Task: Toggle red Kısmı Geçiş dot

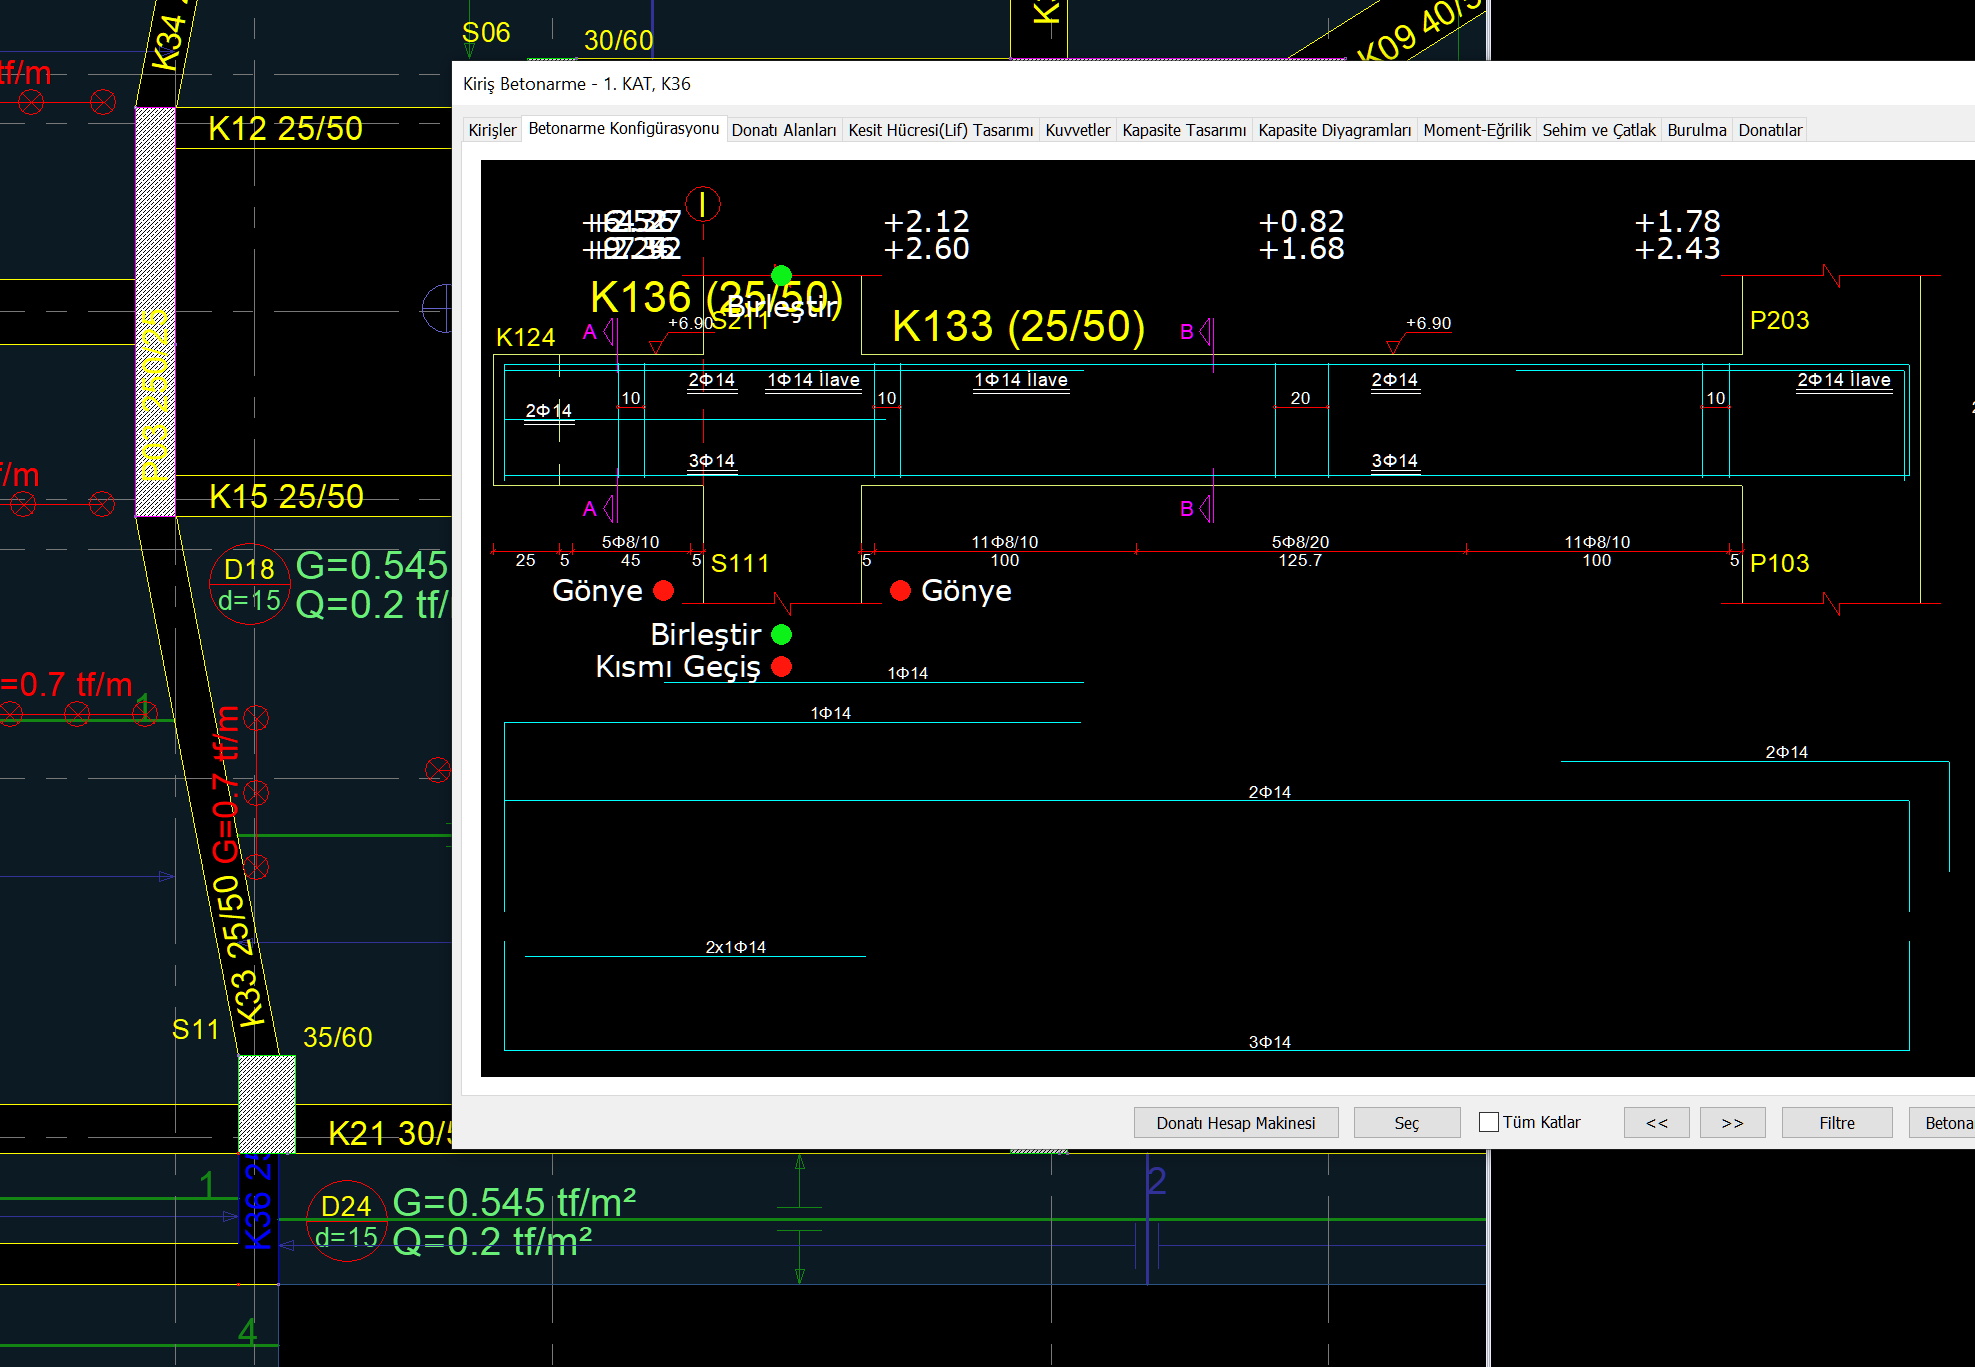Action: point(782,666)
